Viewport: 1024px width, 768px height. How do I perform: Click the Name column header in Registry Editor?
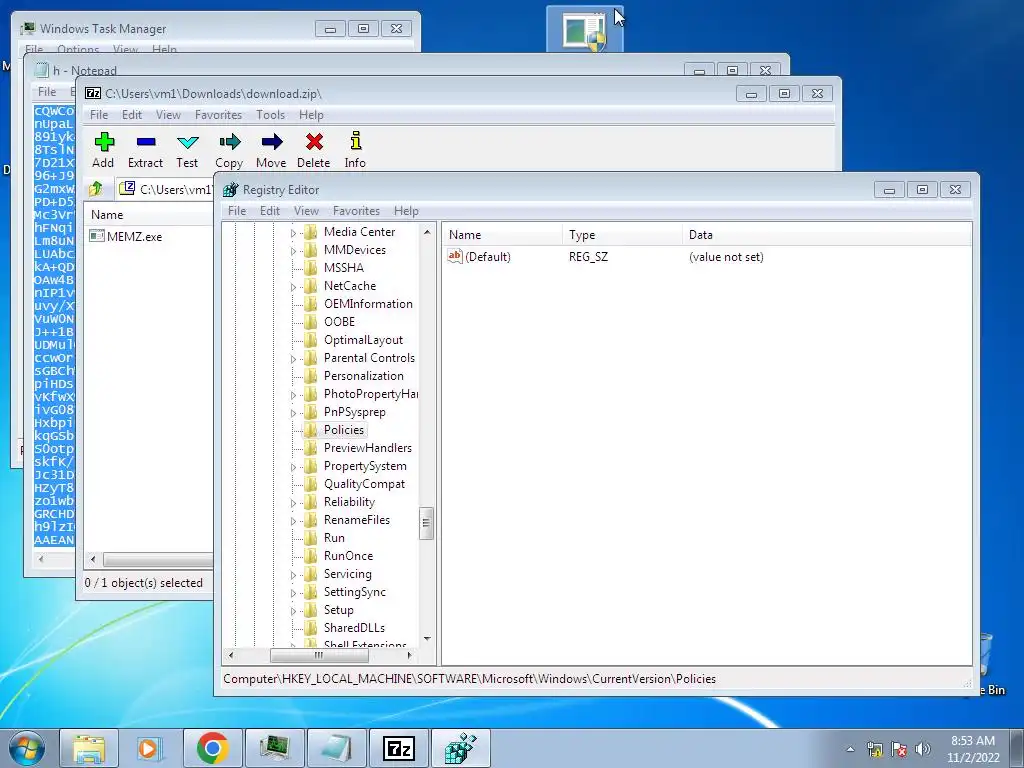click(x=502, y=235)
